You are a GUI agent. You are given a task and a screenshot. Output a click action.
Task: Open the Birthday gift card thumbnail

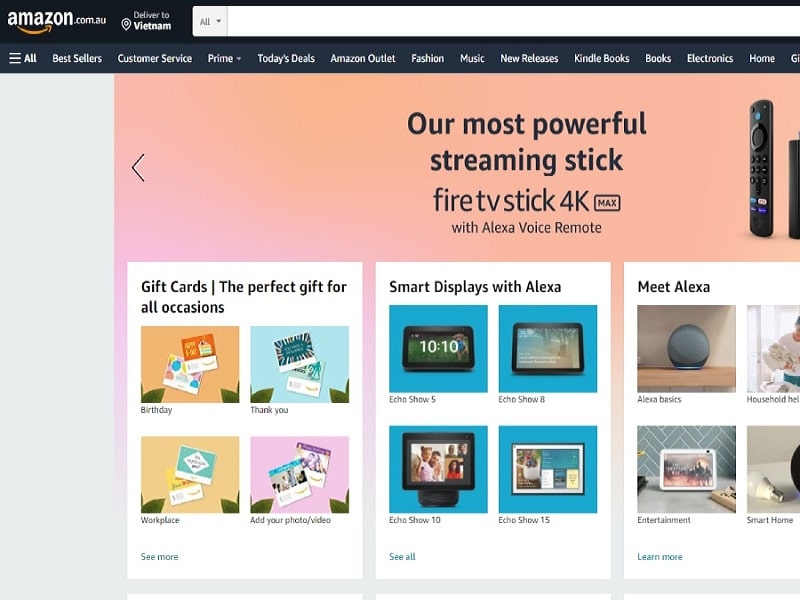tap(190, 364)
